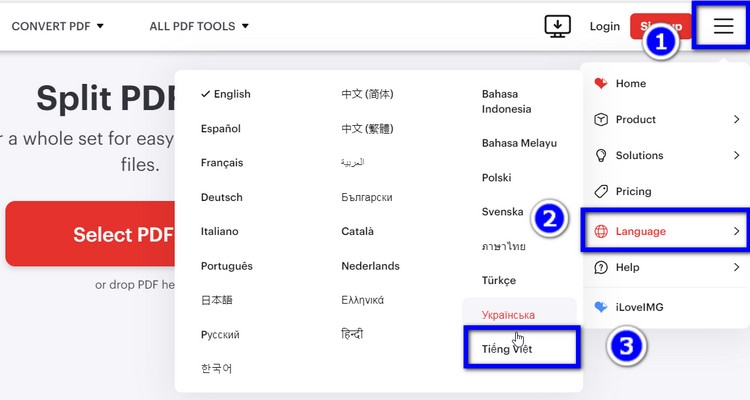The image size is (750, 400).
Task: Switch language to Français
Action: point(222,163)
